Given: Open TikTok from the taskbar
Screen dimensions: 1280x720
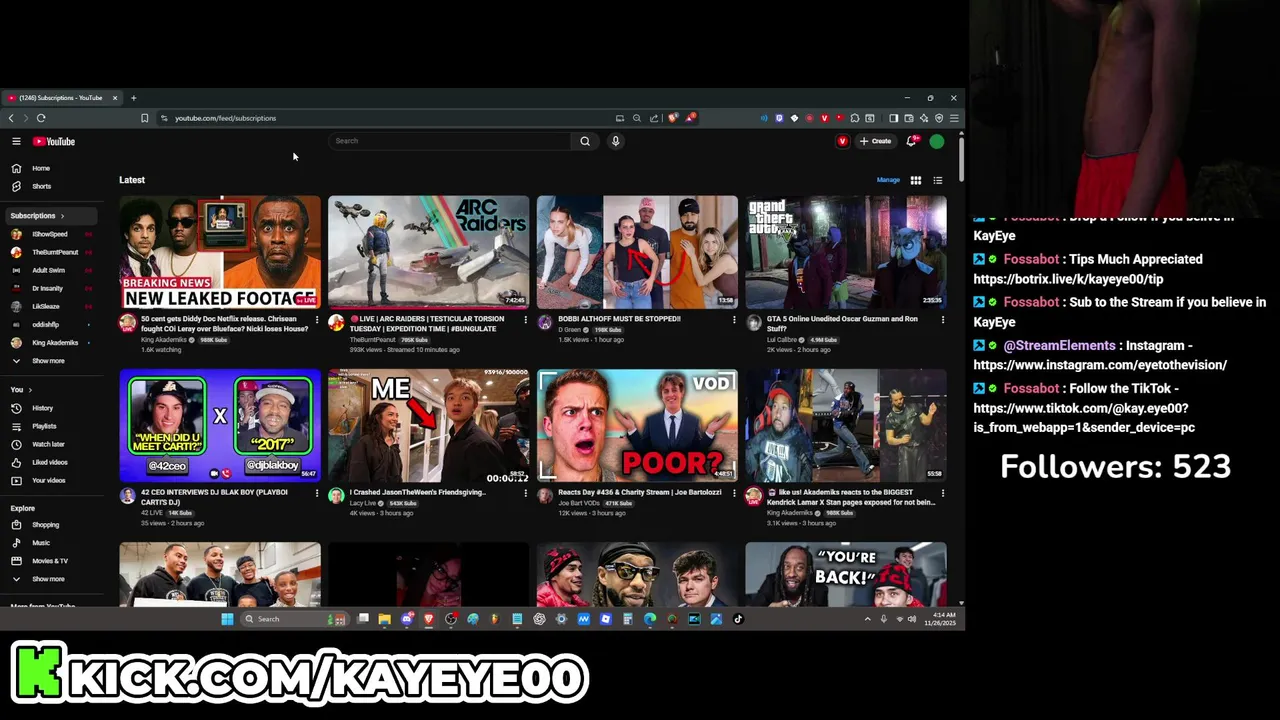Looking at the screenshot, I should 738,619.
